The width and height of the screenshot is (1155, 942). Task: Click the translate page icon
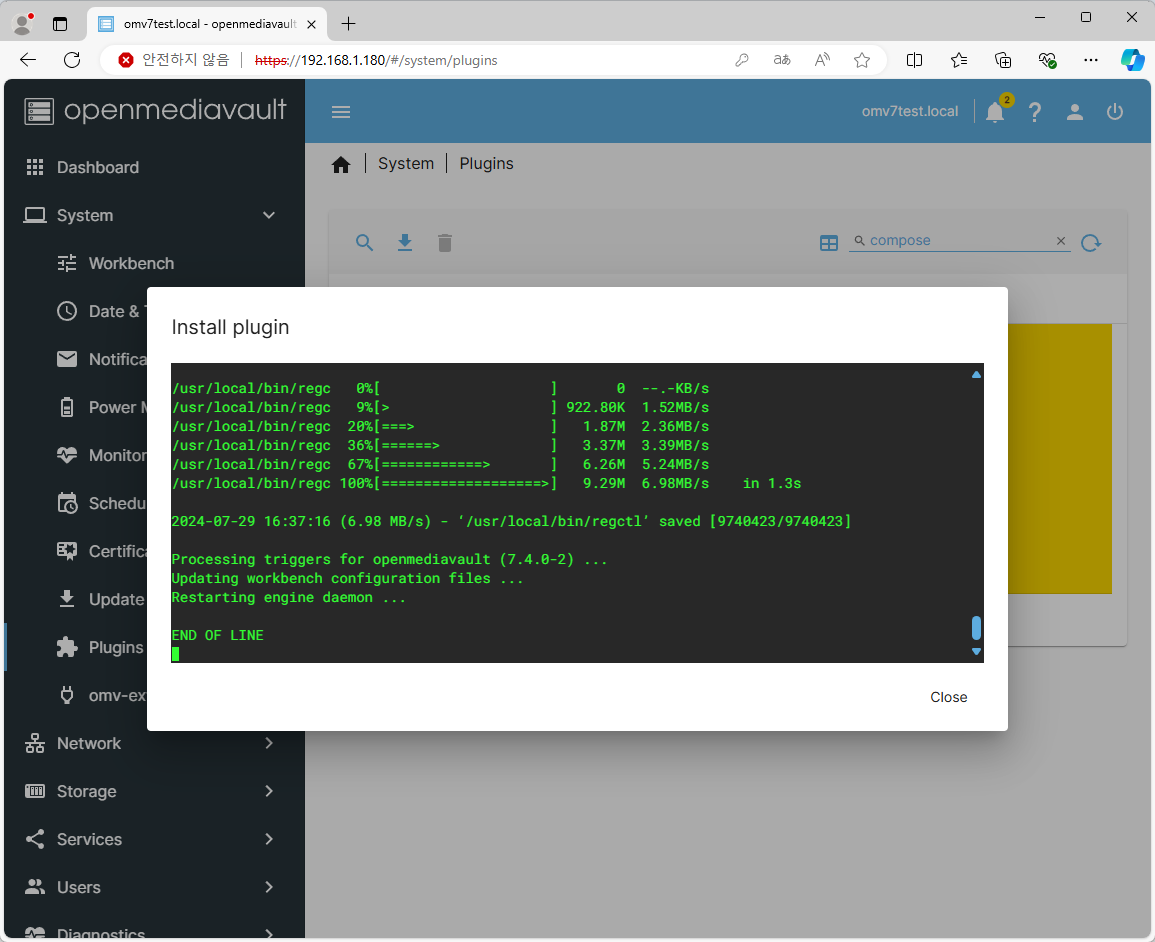[782, 60]
